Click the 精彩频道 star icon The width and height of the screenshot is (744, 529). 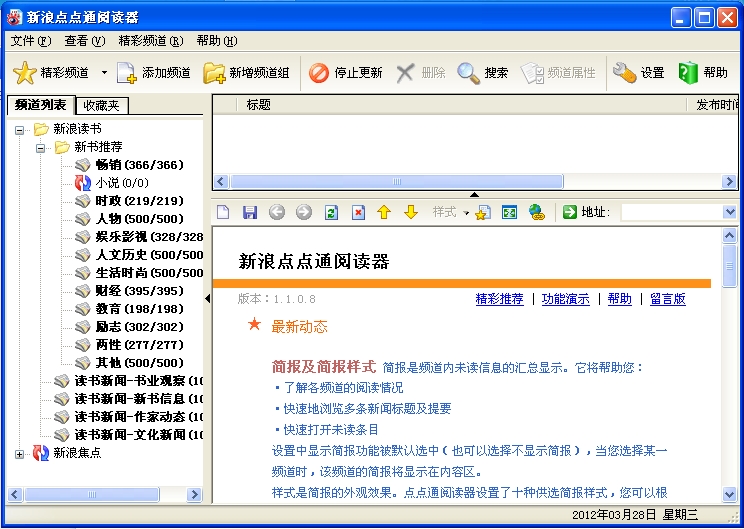click(24, 73)
